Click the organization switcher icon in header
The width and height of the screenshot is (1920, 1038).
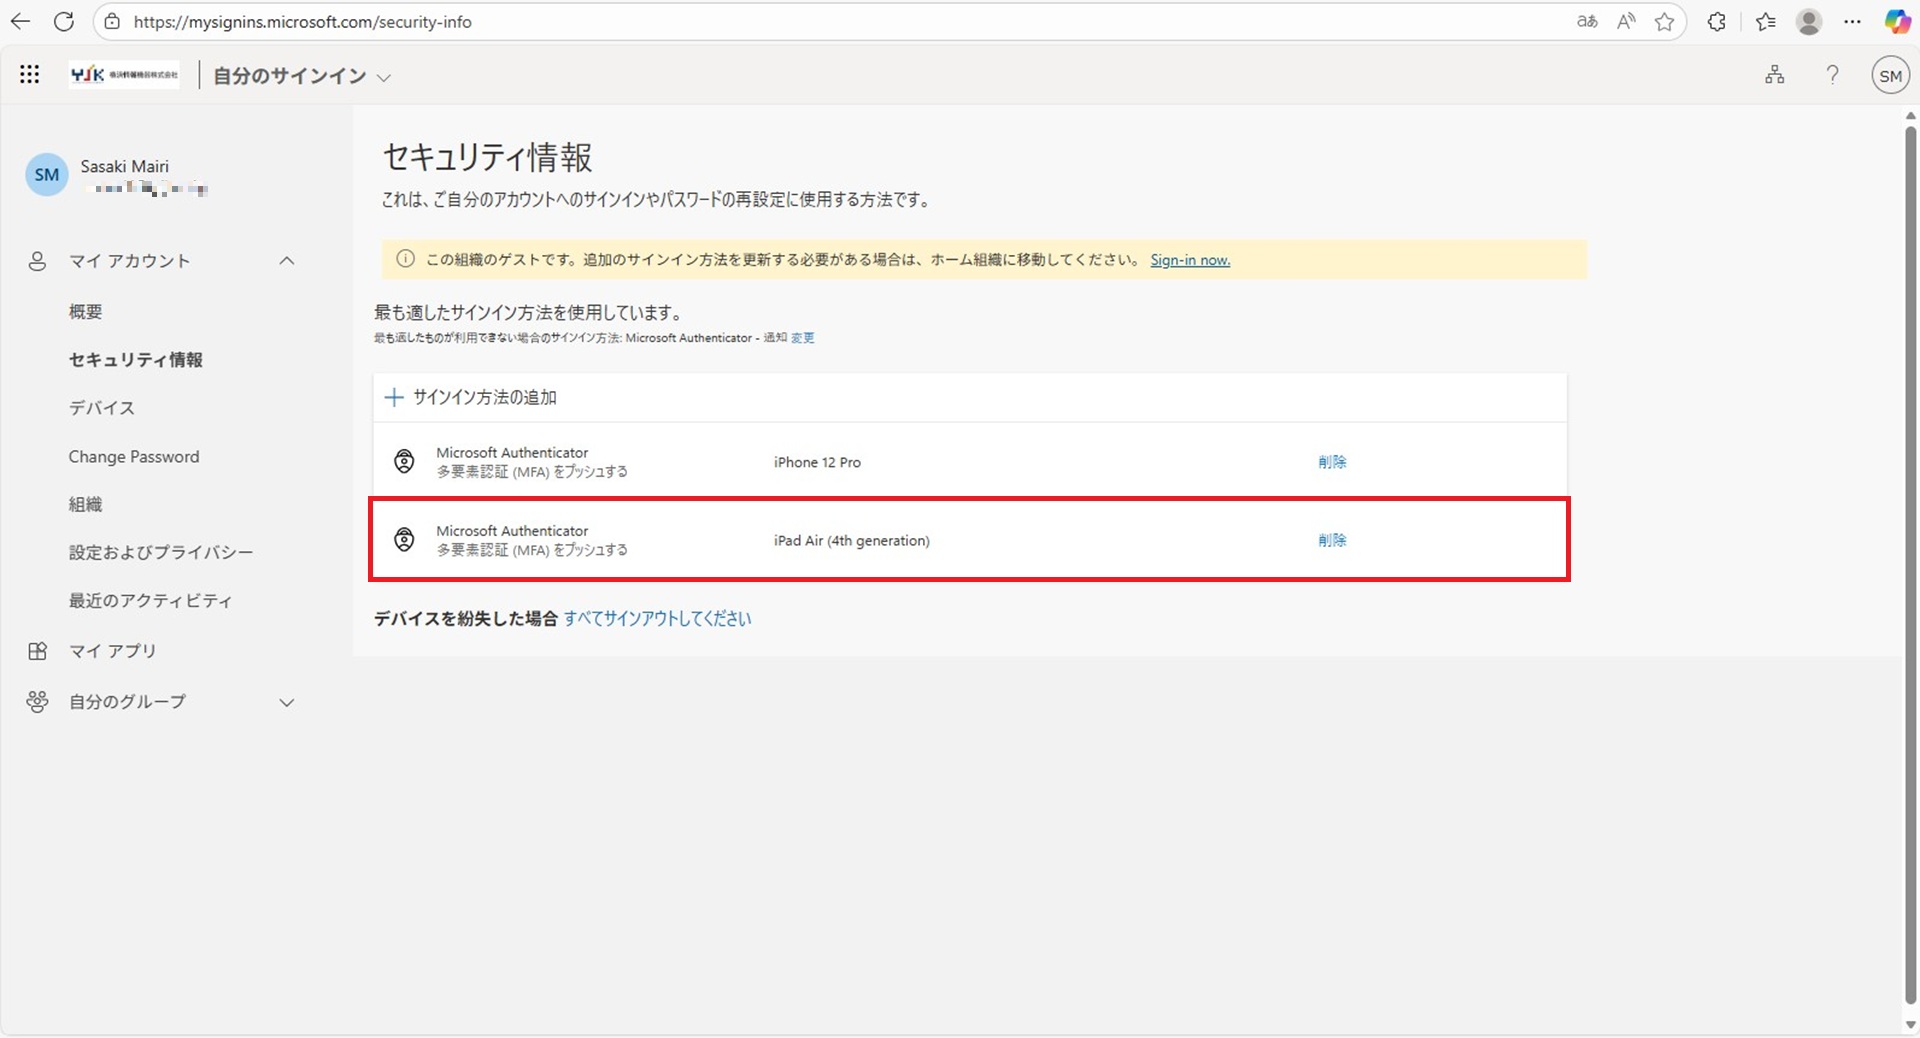pos(1774,75)
